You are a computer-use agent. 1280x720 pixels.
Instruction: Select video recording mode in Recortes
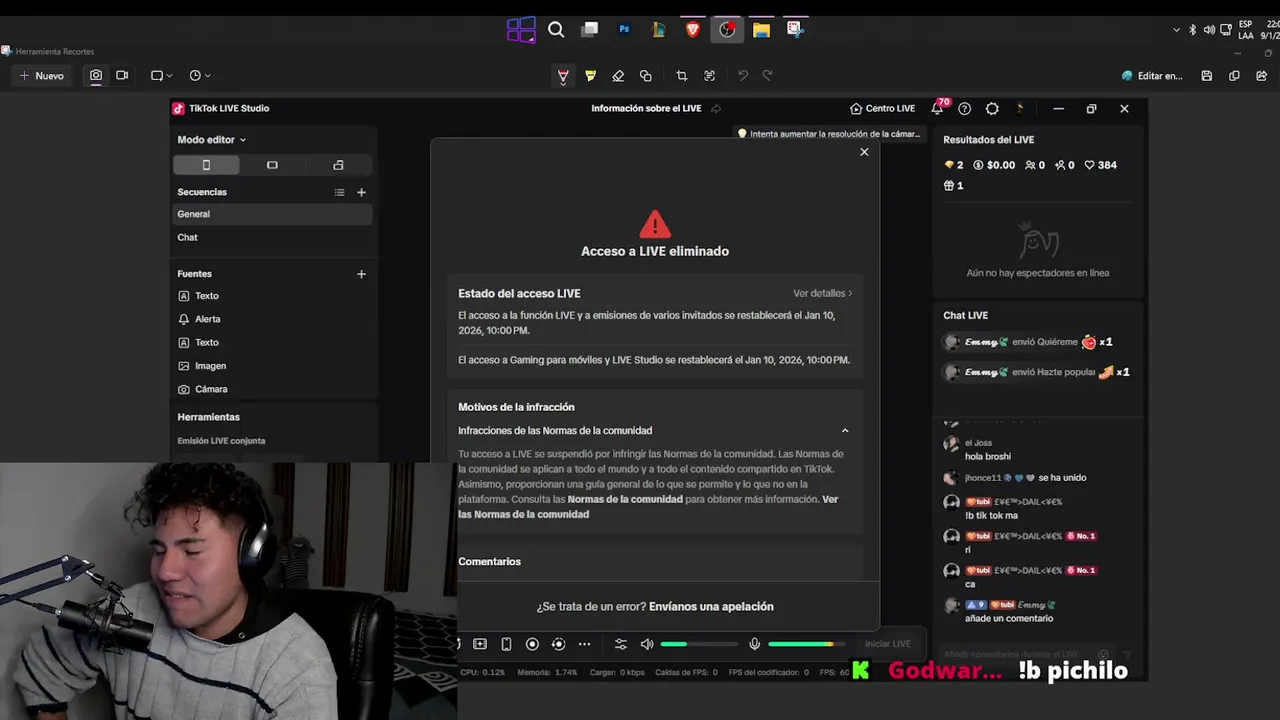coord(122,75)
